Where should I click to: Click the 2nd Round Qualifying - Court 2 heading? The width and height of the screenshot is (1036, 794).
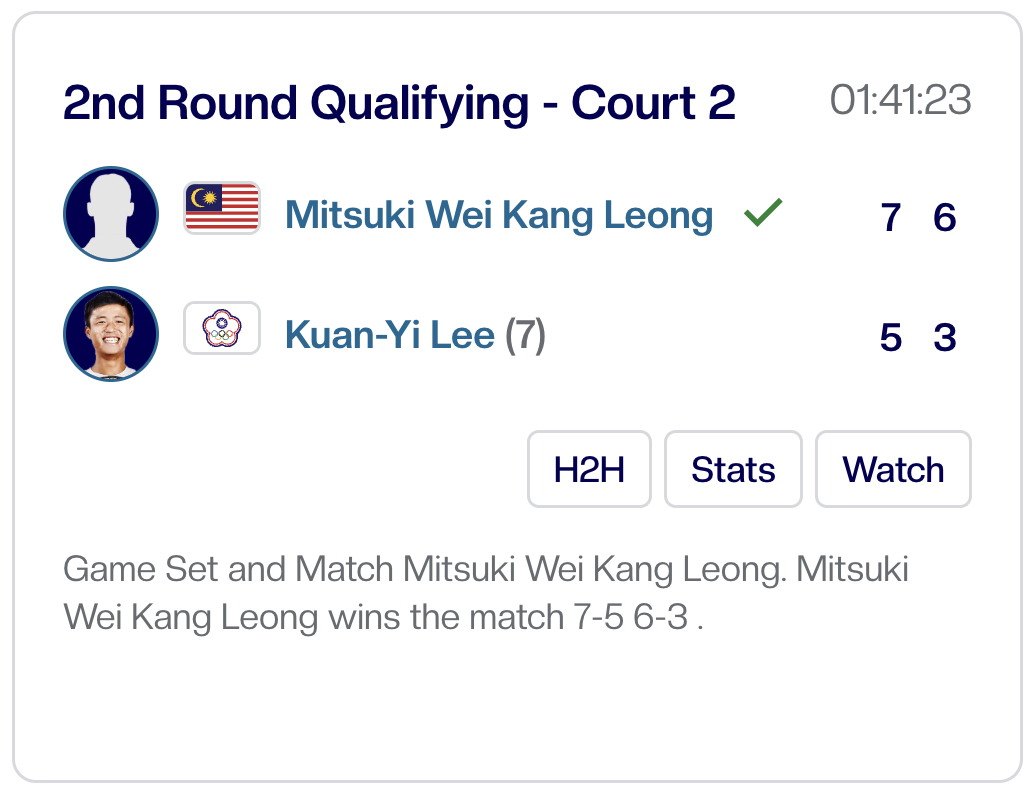(398, 103)
